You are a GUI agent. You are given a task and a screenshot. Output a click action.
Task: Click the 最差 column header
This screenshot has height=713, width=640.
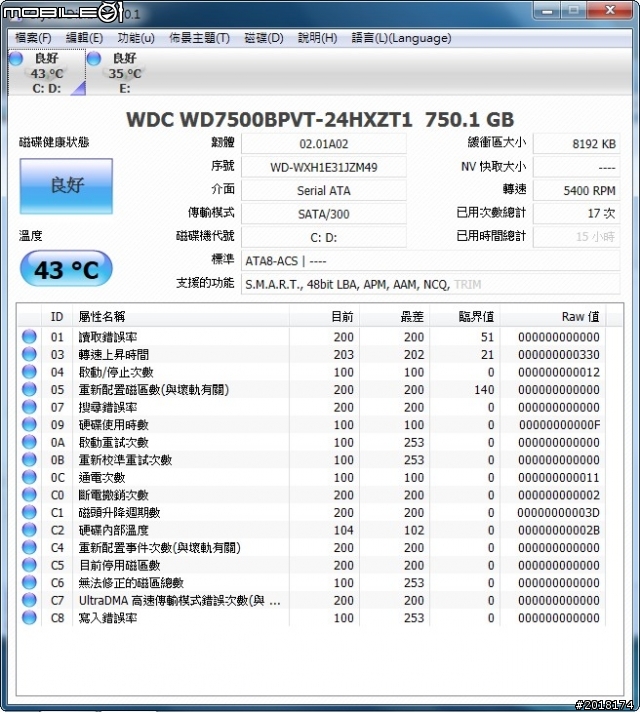click(394, 316)
